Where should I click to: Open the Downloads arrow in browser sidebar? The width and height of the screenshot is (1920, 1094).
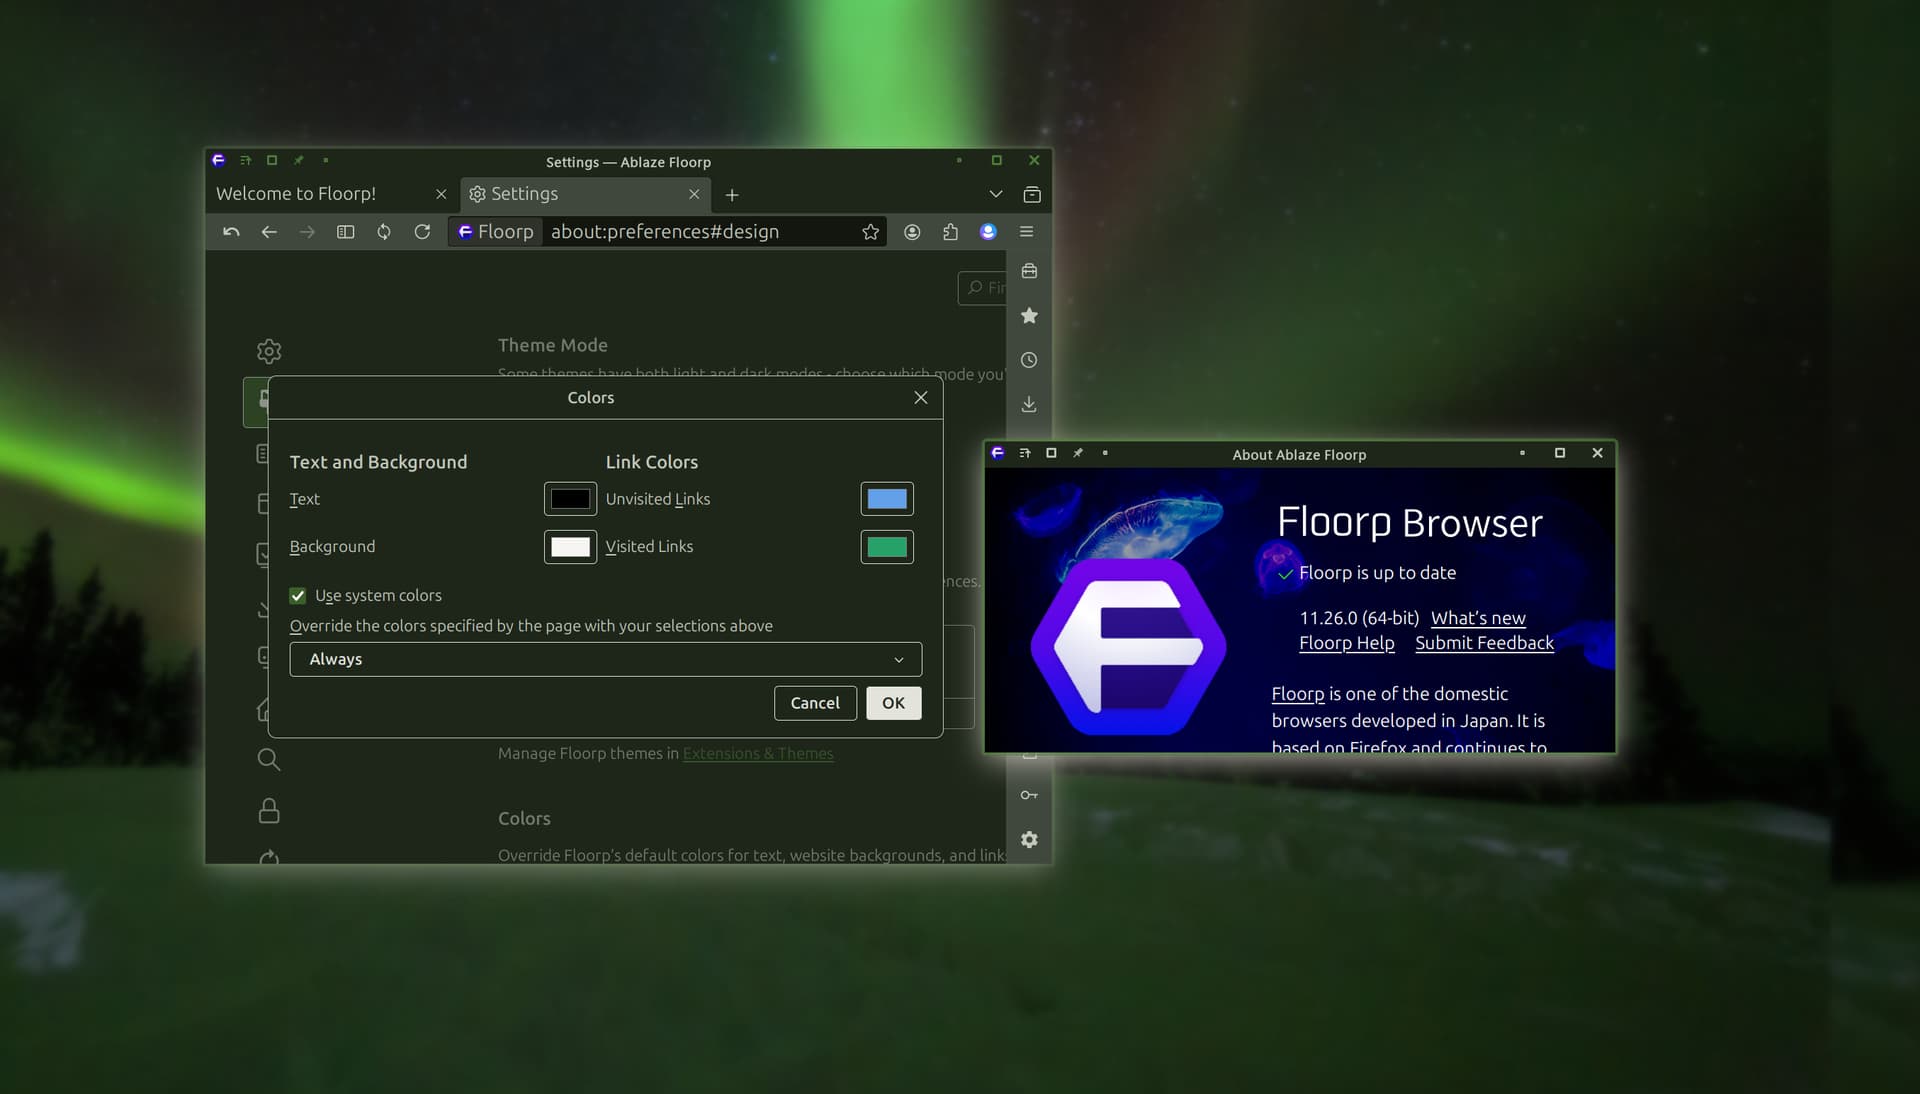1029,404
